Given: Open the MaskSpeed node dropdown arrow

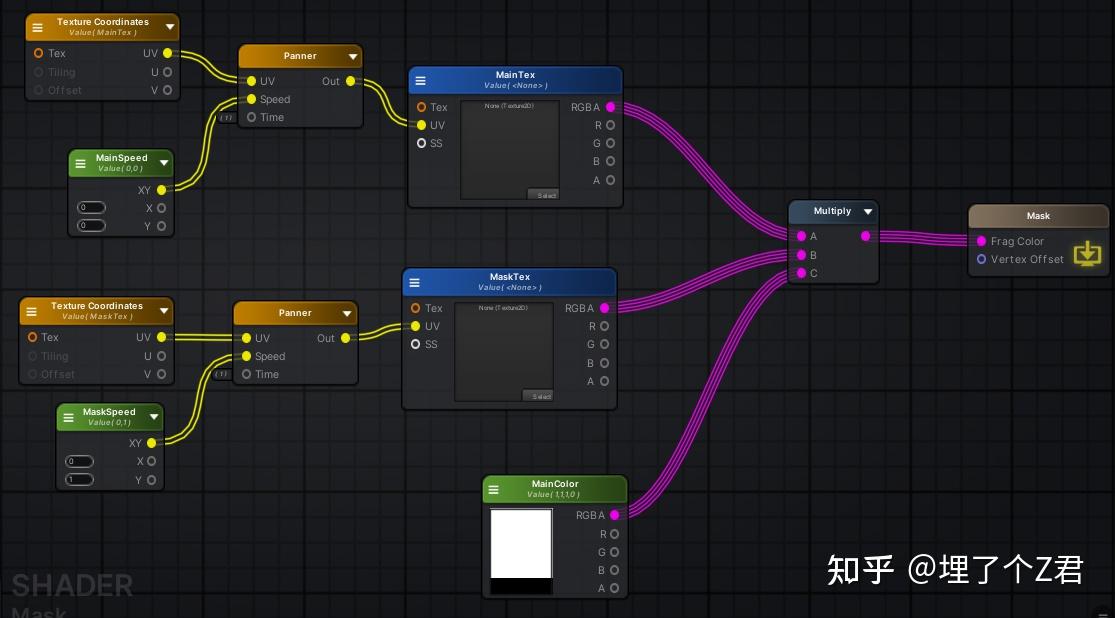Looking at the screenshot, I should [153, 417].
